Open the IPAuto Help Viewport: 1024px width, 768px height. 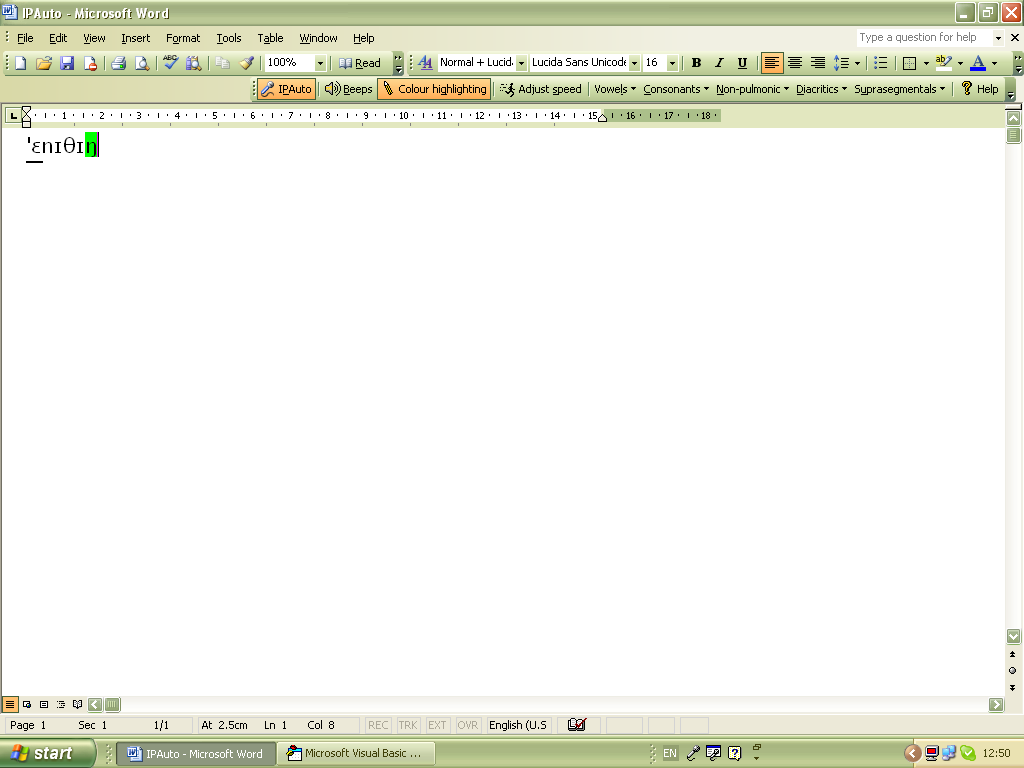click(x=981, y=89)
